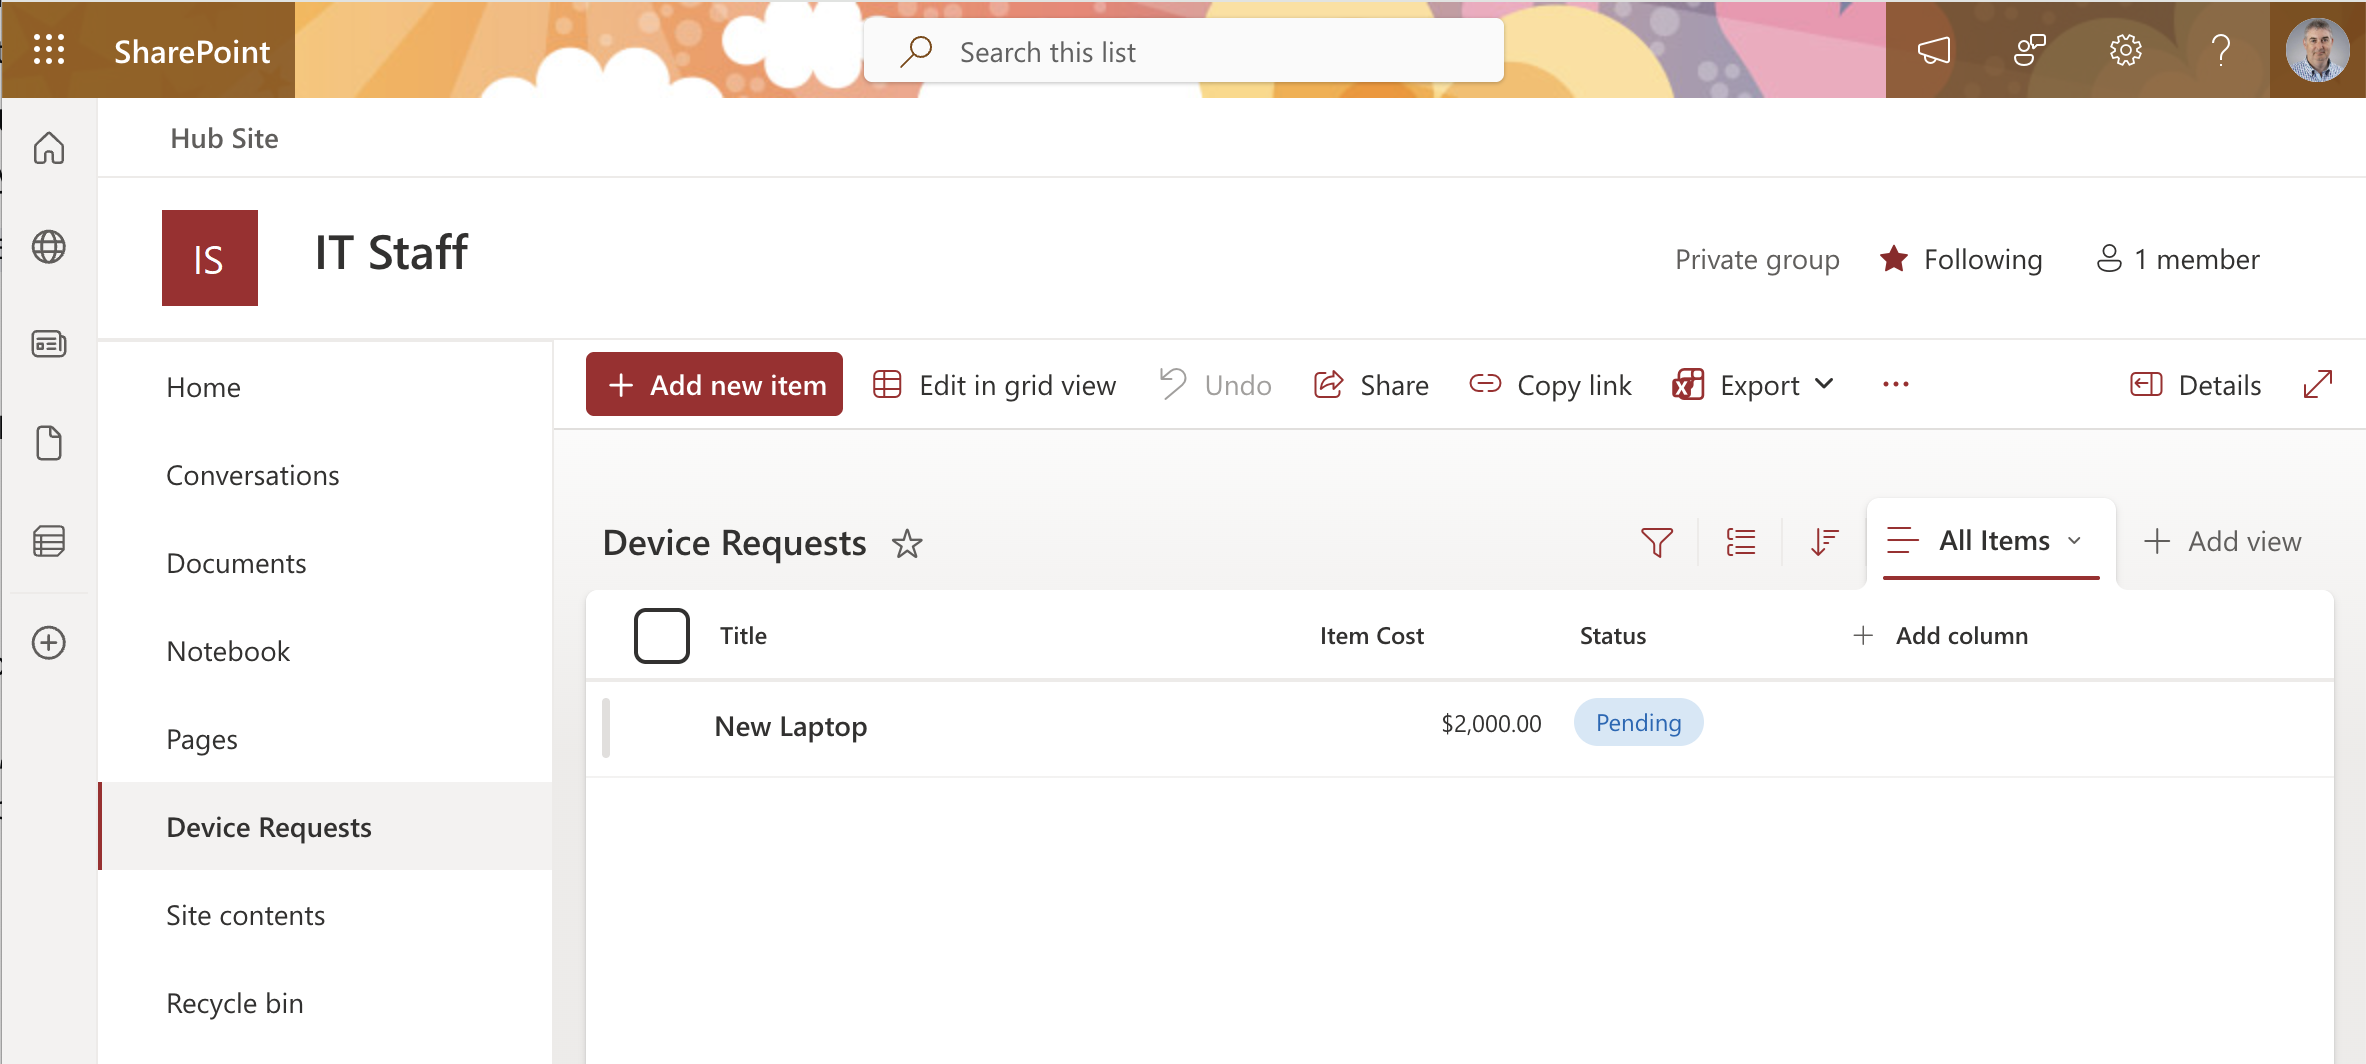
Task: Click Copy link in command bar
Action: (1550, 385)
